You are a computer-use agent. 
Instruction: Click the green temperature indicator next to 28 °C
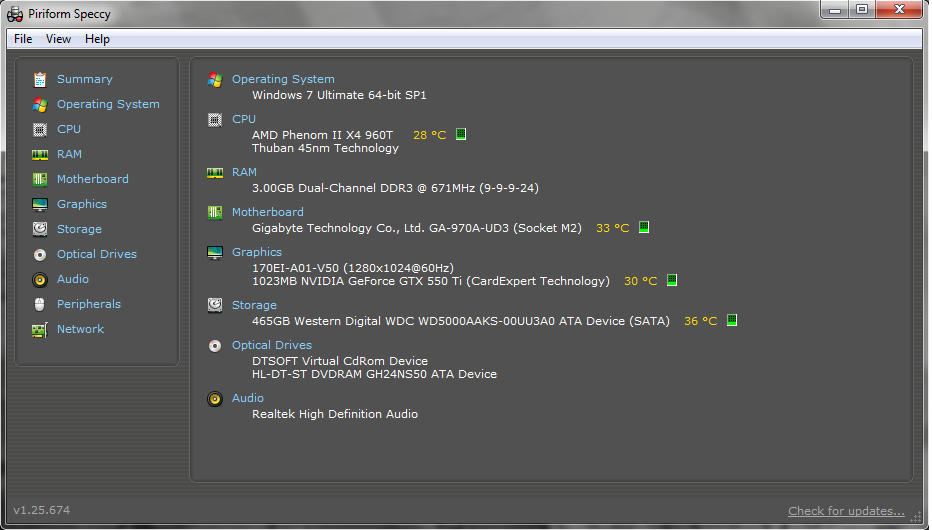(x=461, y=134)
